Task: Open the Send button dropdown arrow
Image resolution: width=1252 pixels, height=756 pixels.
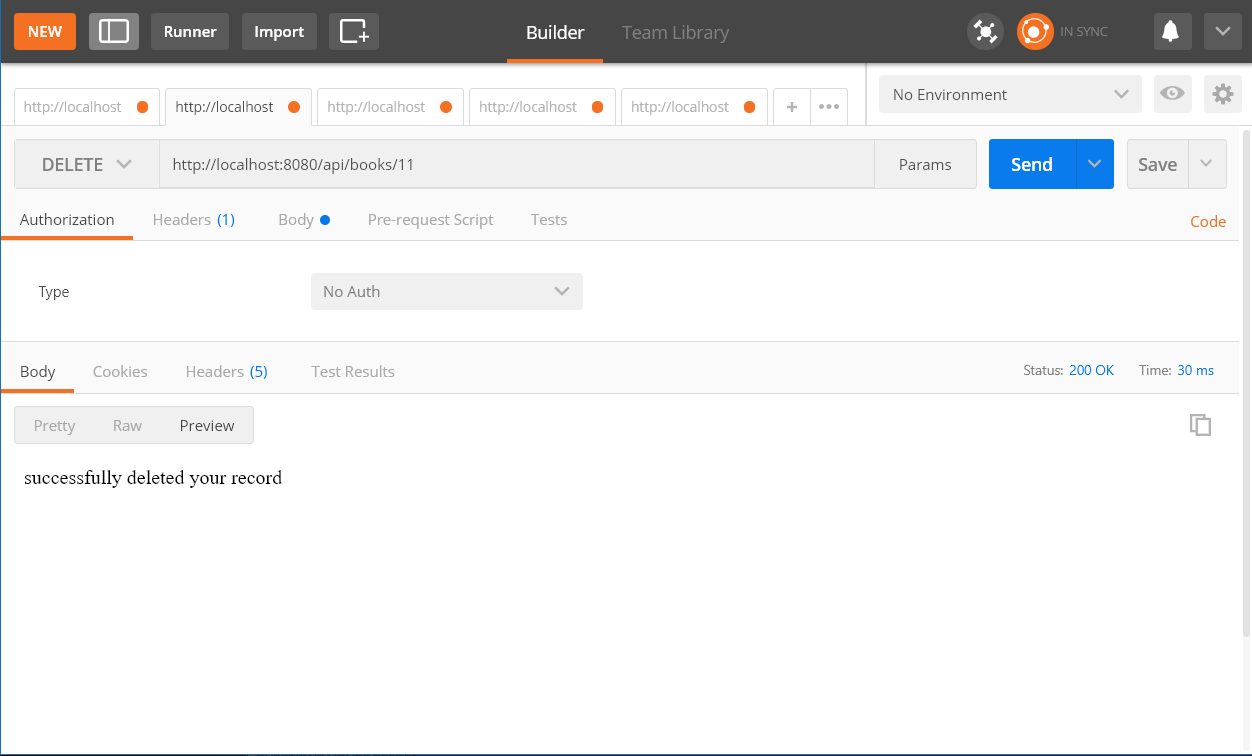Action: [1095, 165]
